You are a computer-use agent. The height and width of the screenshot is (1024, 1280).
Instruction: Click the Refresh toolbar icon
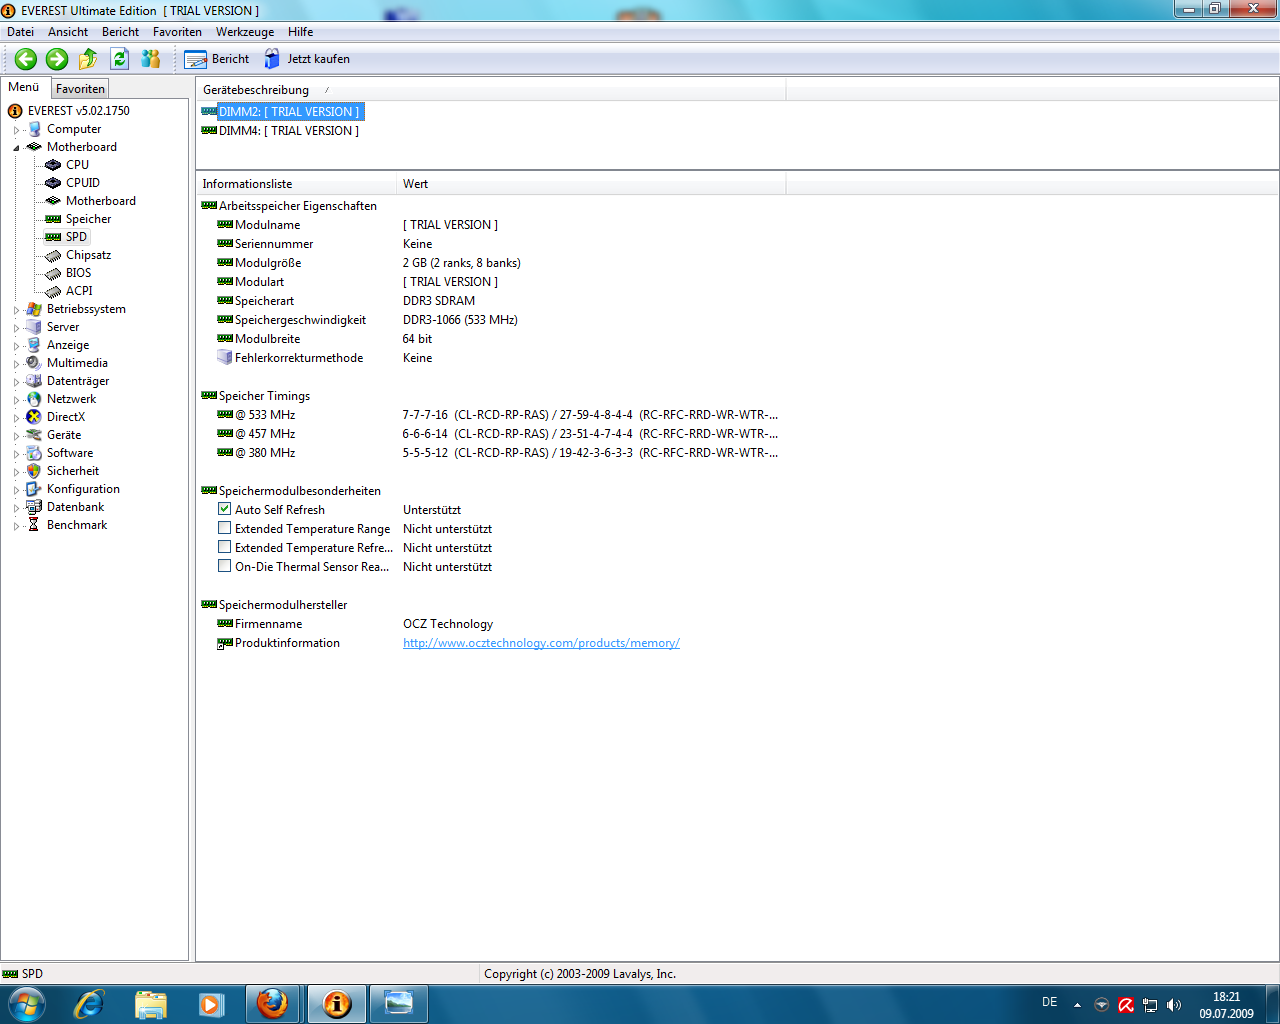[x=119, y=59]
